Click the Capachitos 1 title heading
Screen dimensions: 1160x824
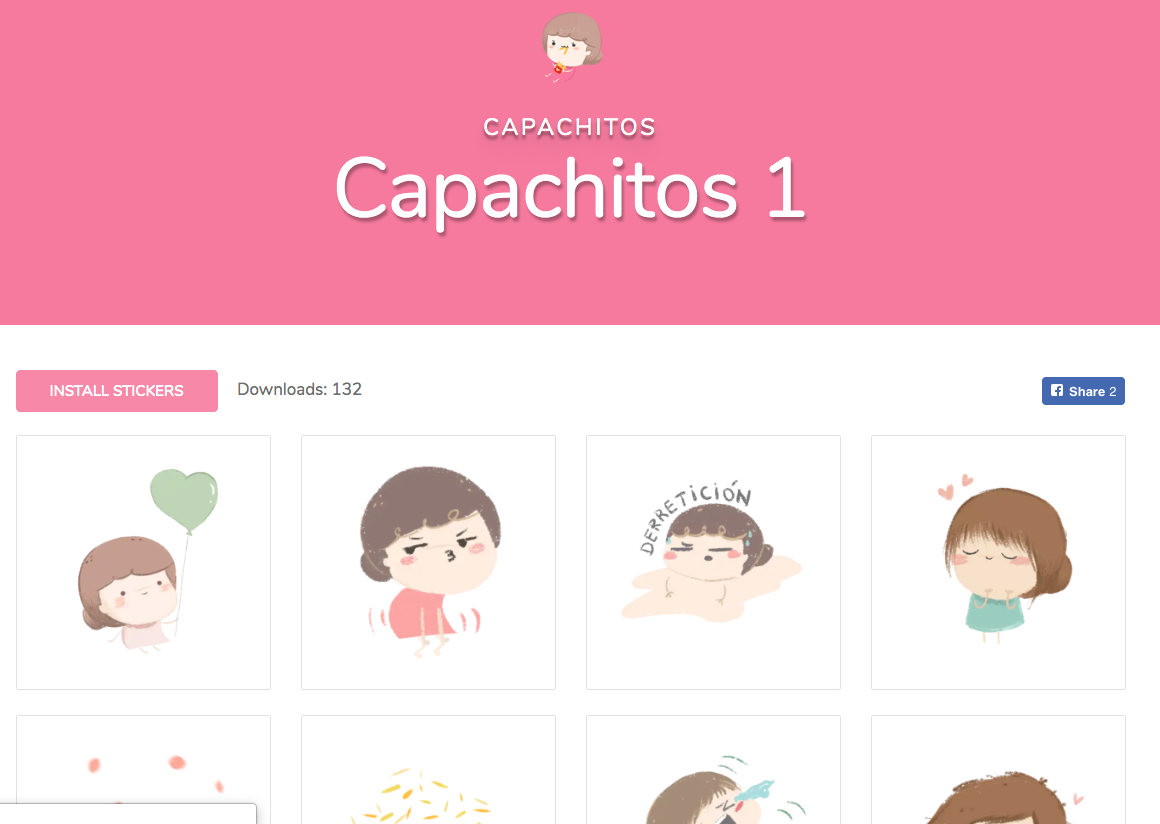pyautogui.click(x=570, y=189)
